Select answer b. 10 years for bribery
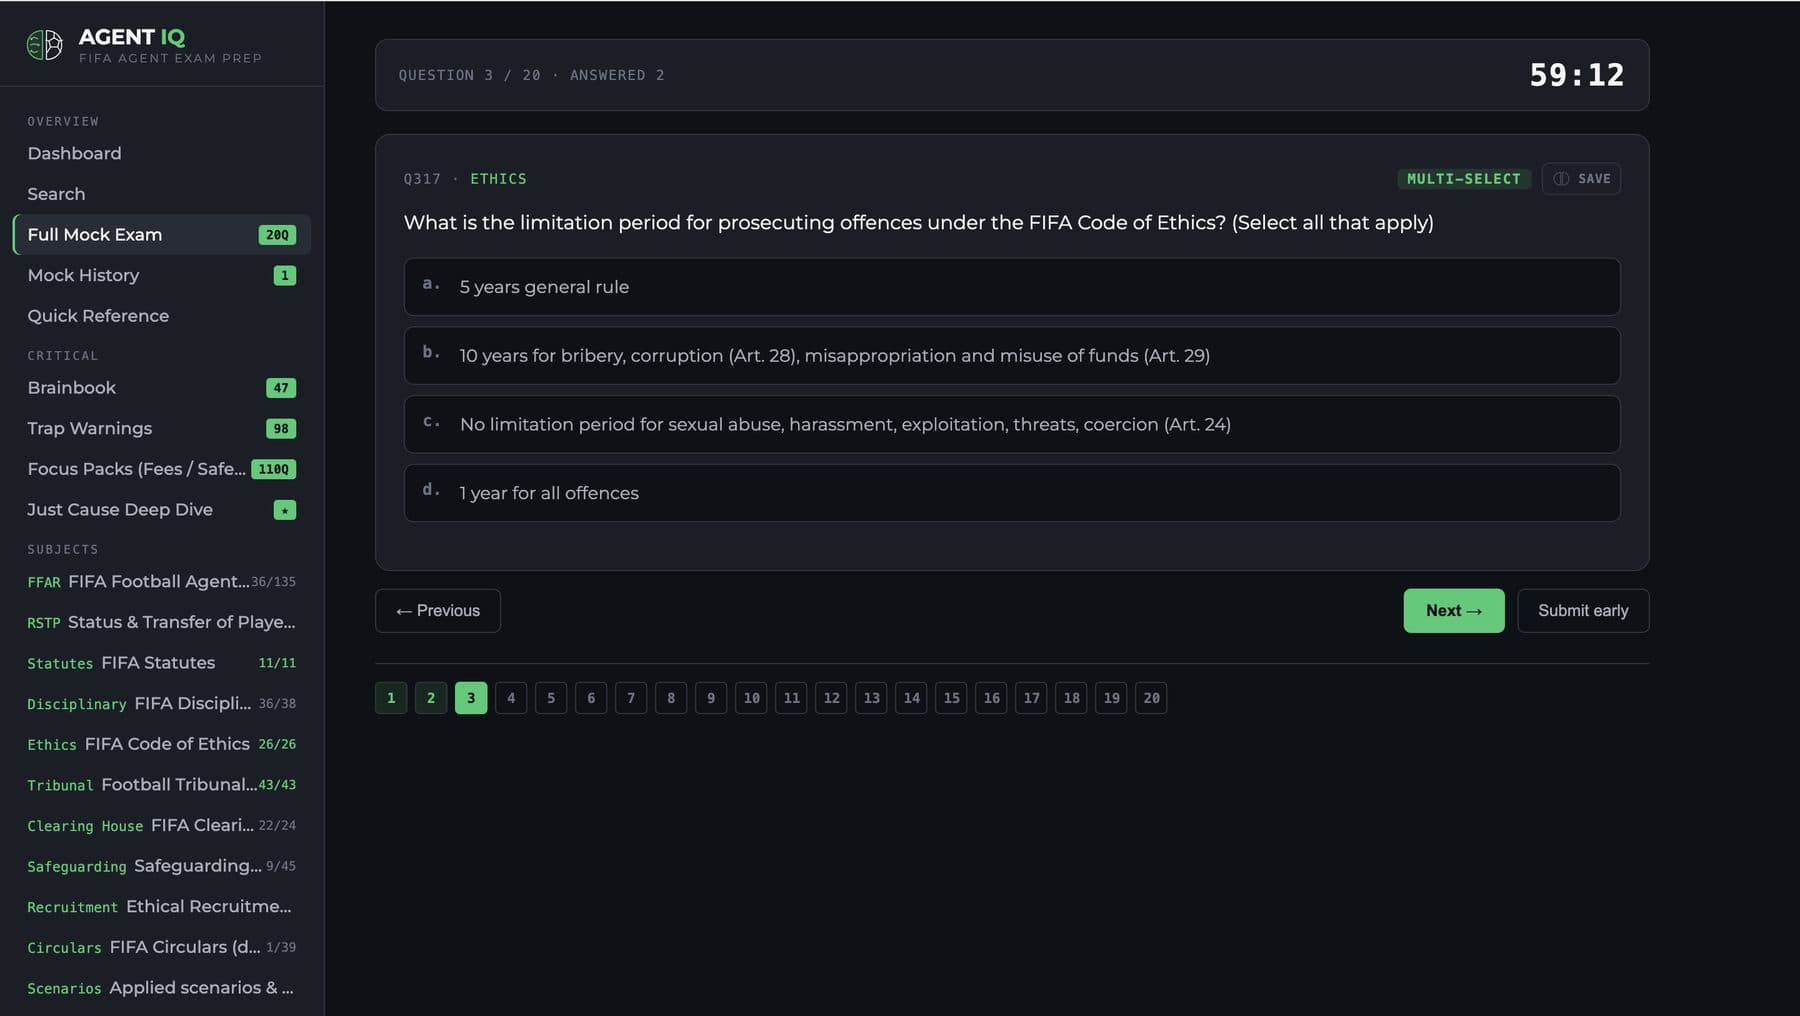 click(1012, 356)
